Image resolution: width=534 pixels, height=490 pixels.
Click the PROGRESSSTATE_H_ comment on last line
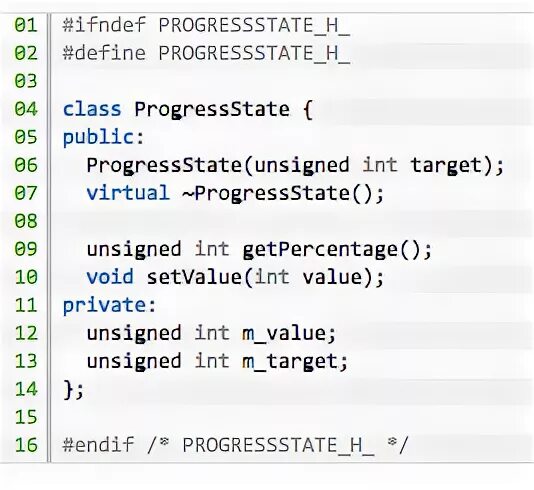point(279,445)
